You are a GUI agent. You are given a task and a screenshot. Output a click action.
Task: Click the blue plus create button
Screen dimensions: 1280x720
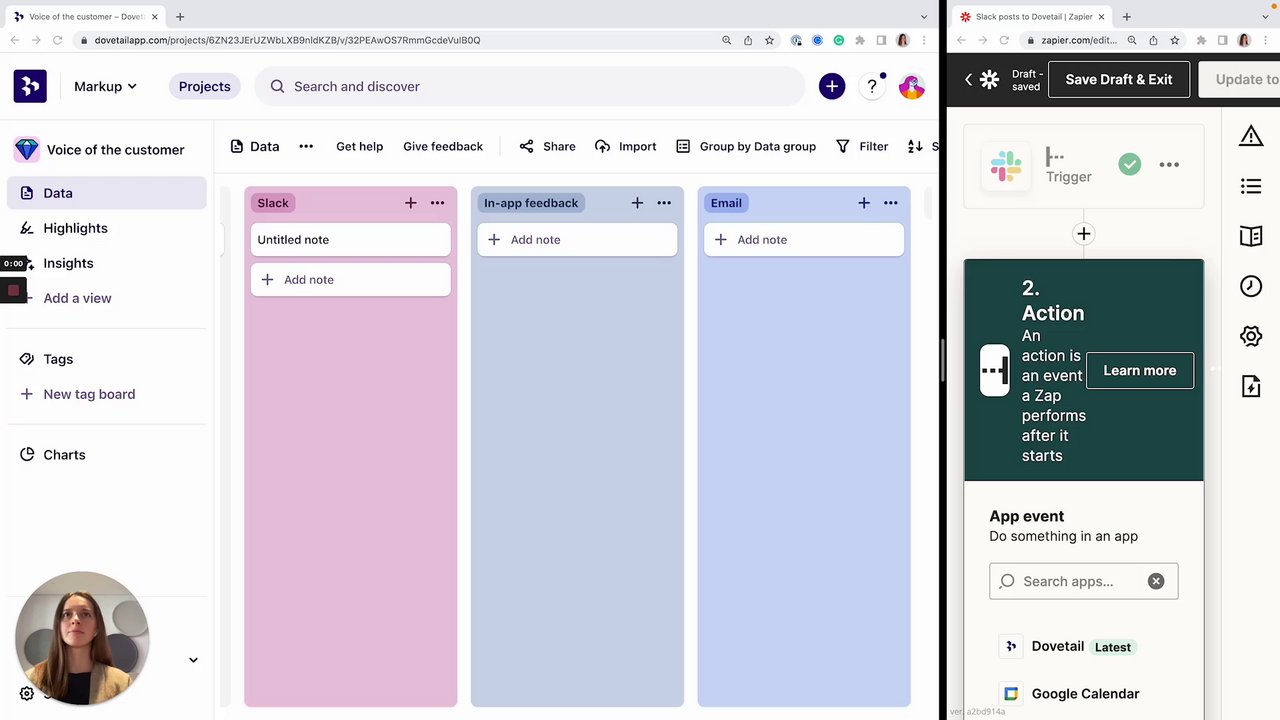pyautogui.click(x=832, y=86)
